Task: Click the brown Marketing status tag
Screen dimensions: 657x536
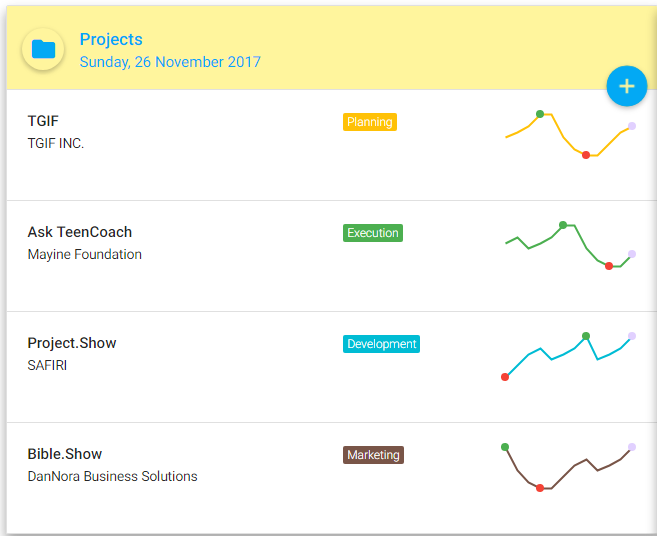Action: tap(373, 455)
